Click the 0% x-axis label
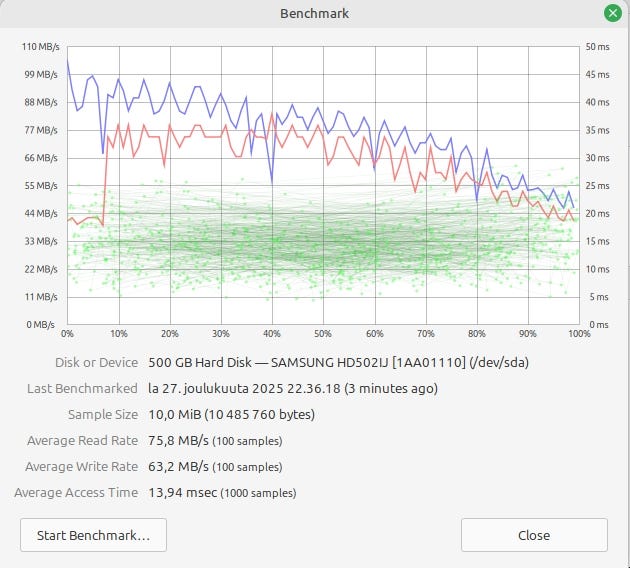The image size is (630, 568). click(x=68, y=334)
